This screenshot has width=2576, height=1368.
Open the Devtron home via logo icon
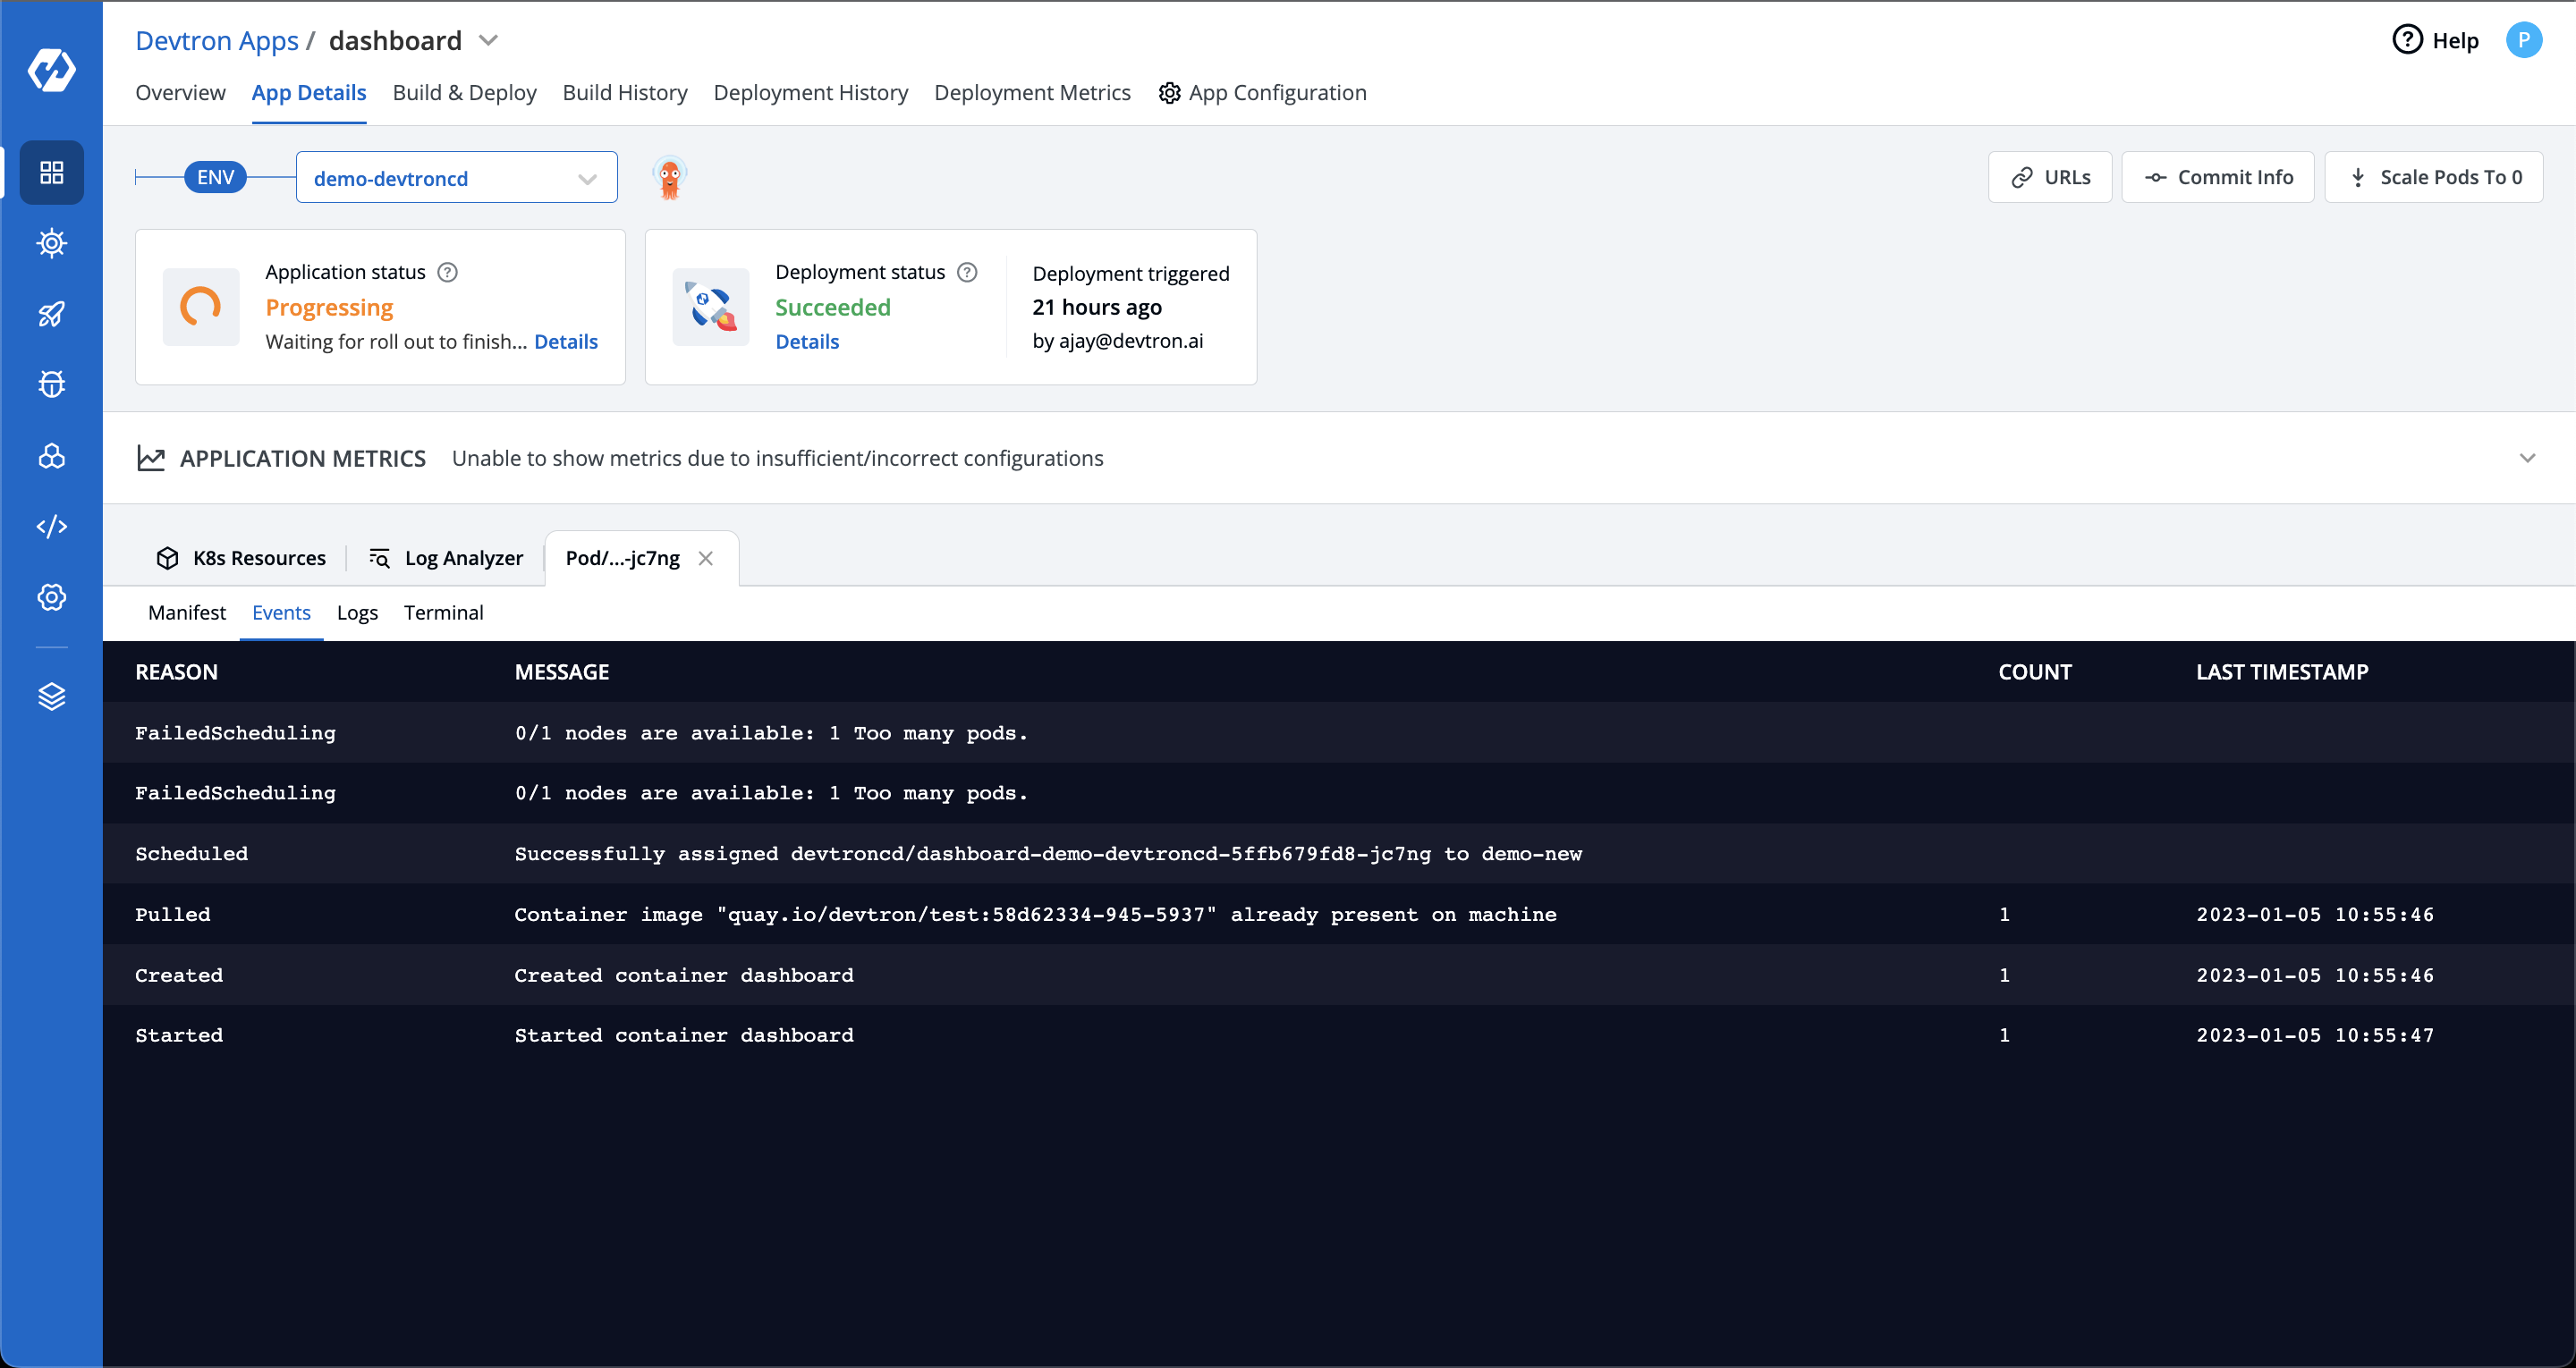click(x=51, y=71)
